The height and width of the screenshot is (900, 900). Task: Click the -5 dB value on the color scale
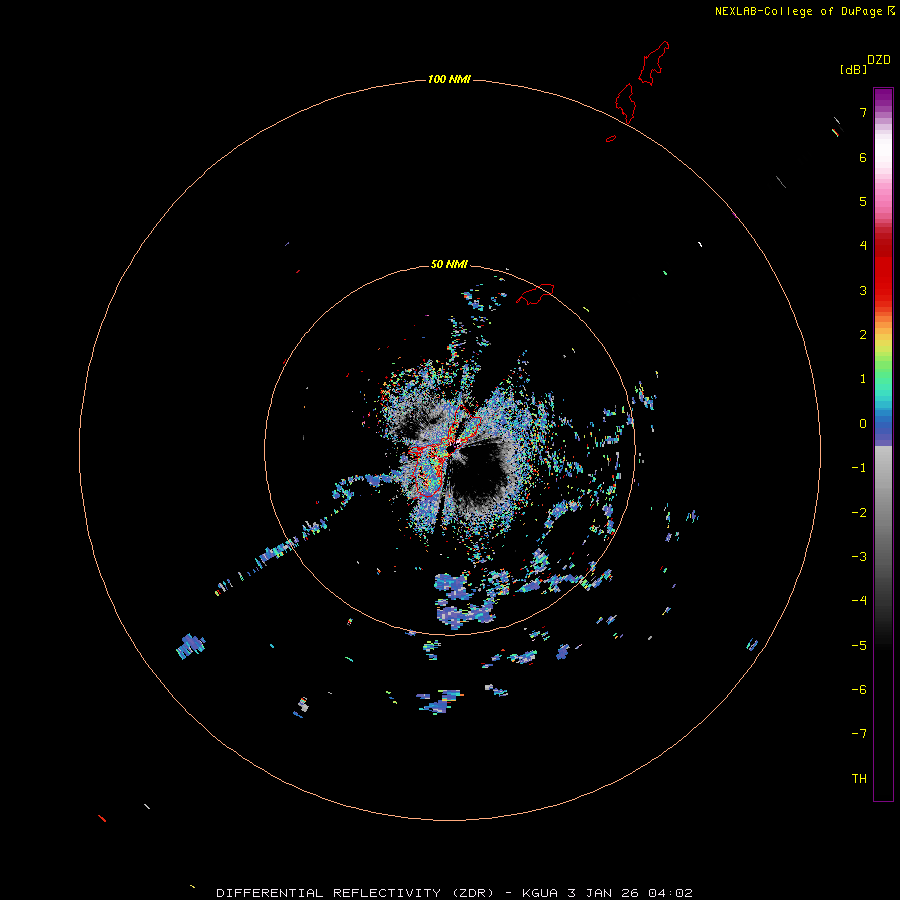pyautogui.click(x=859, y=646)
